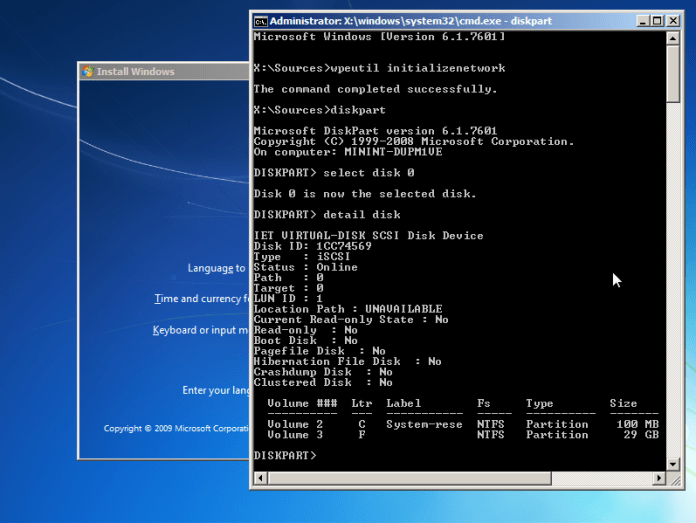This screenshot has width=696, height=523.
Task: Maximize the cmd.exe diskpart window
Action: coord(658,20)
